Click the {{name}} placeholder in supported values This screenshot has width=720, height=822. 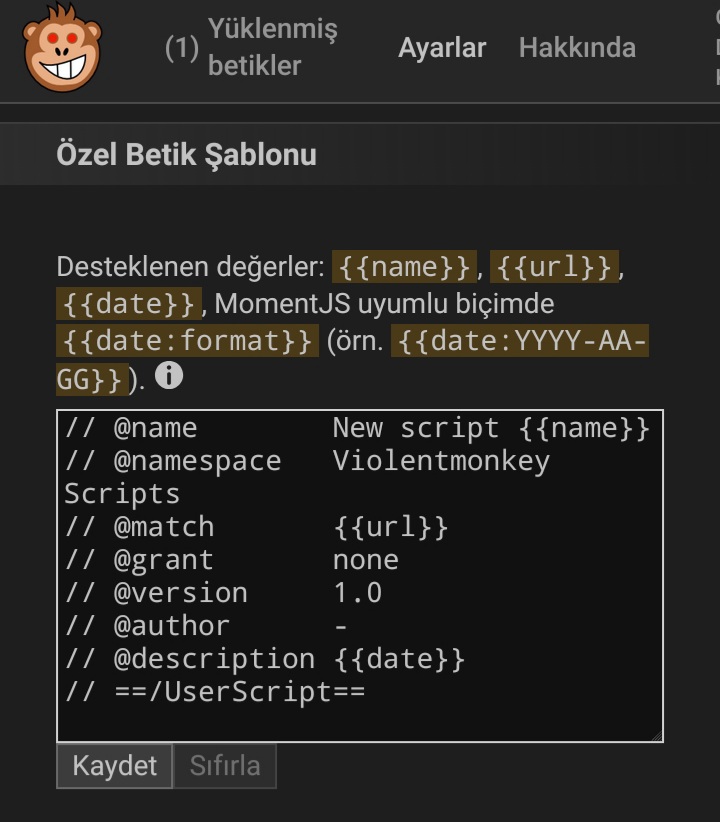point(404,267)
